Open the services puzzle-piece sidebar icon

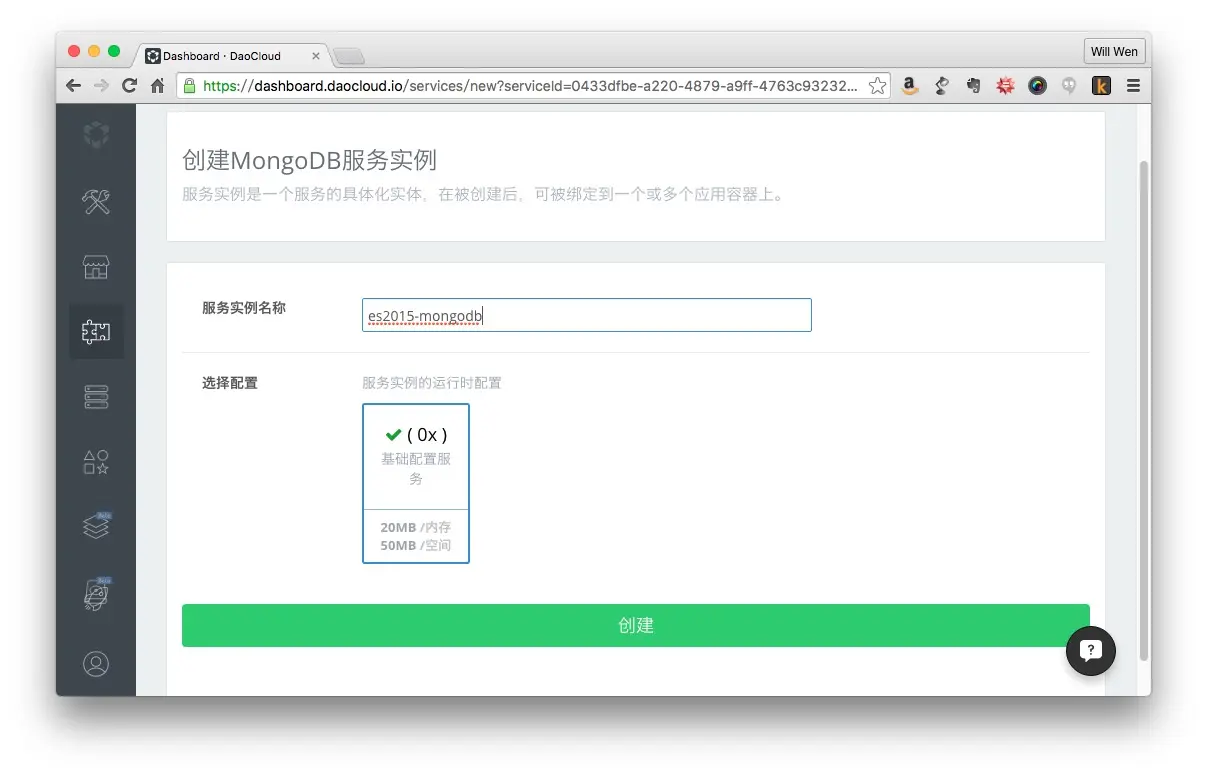point(96,332)
